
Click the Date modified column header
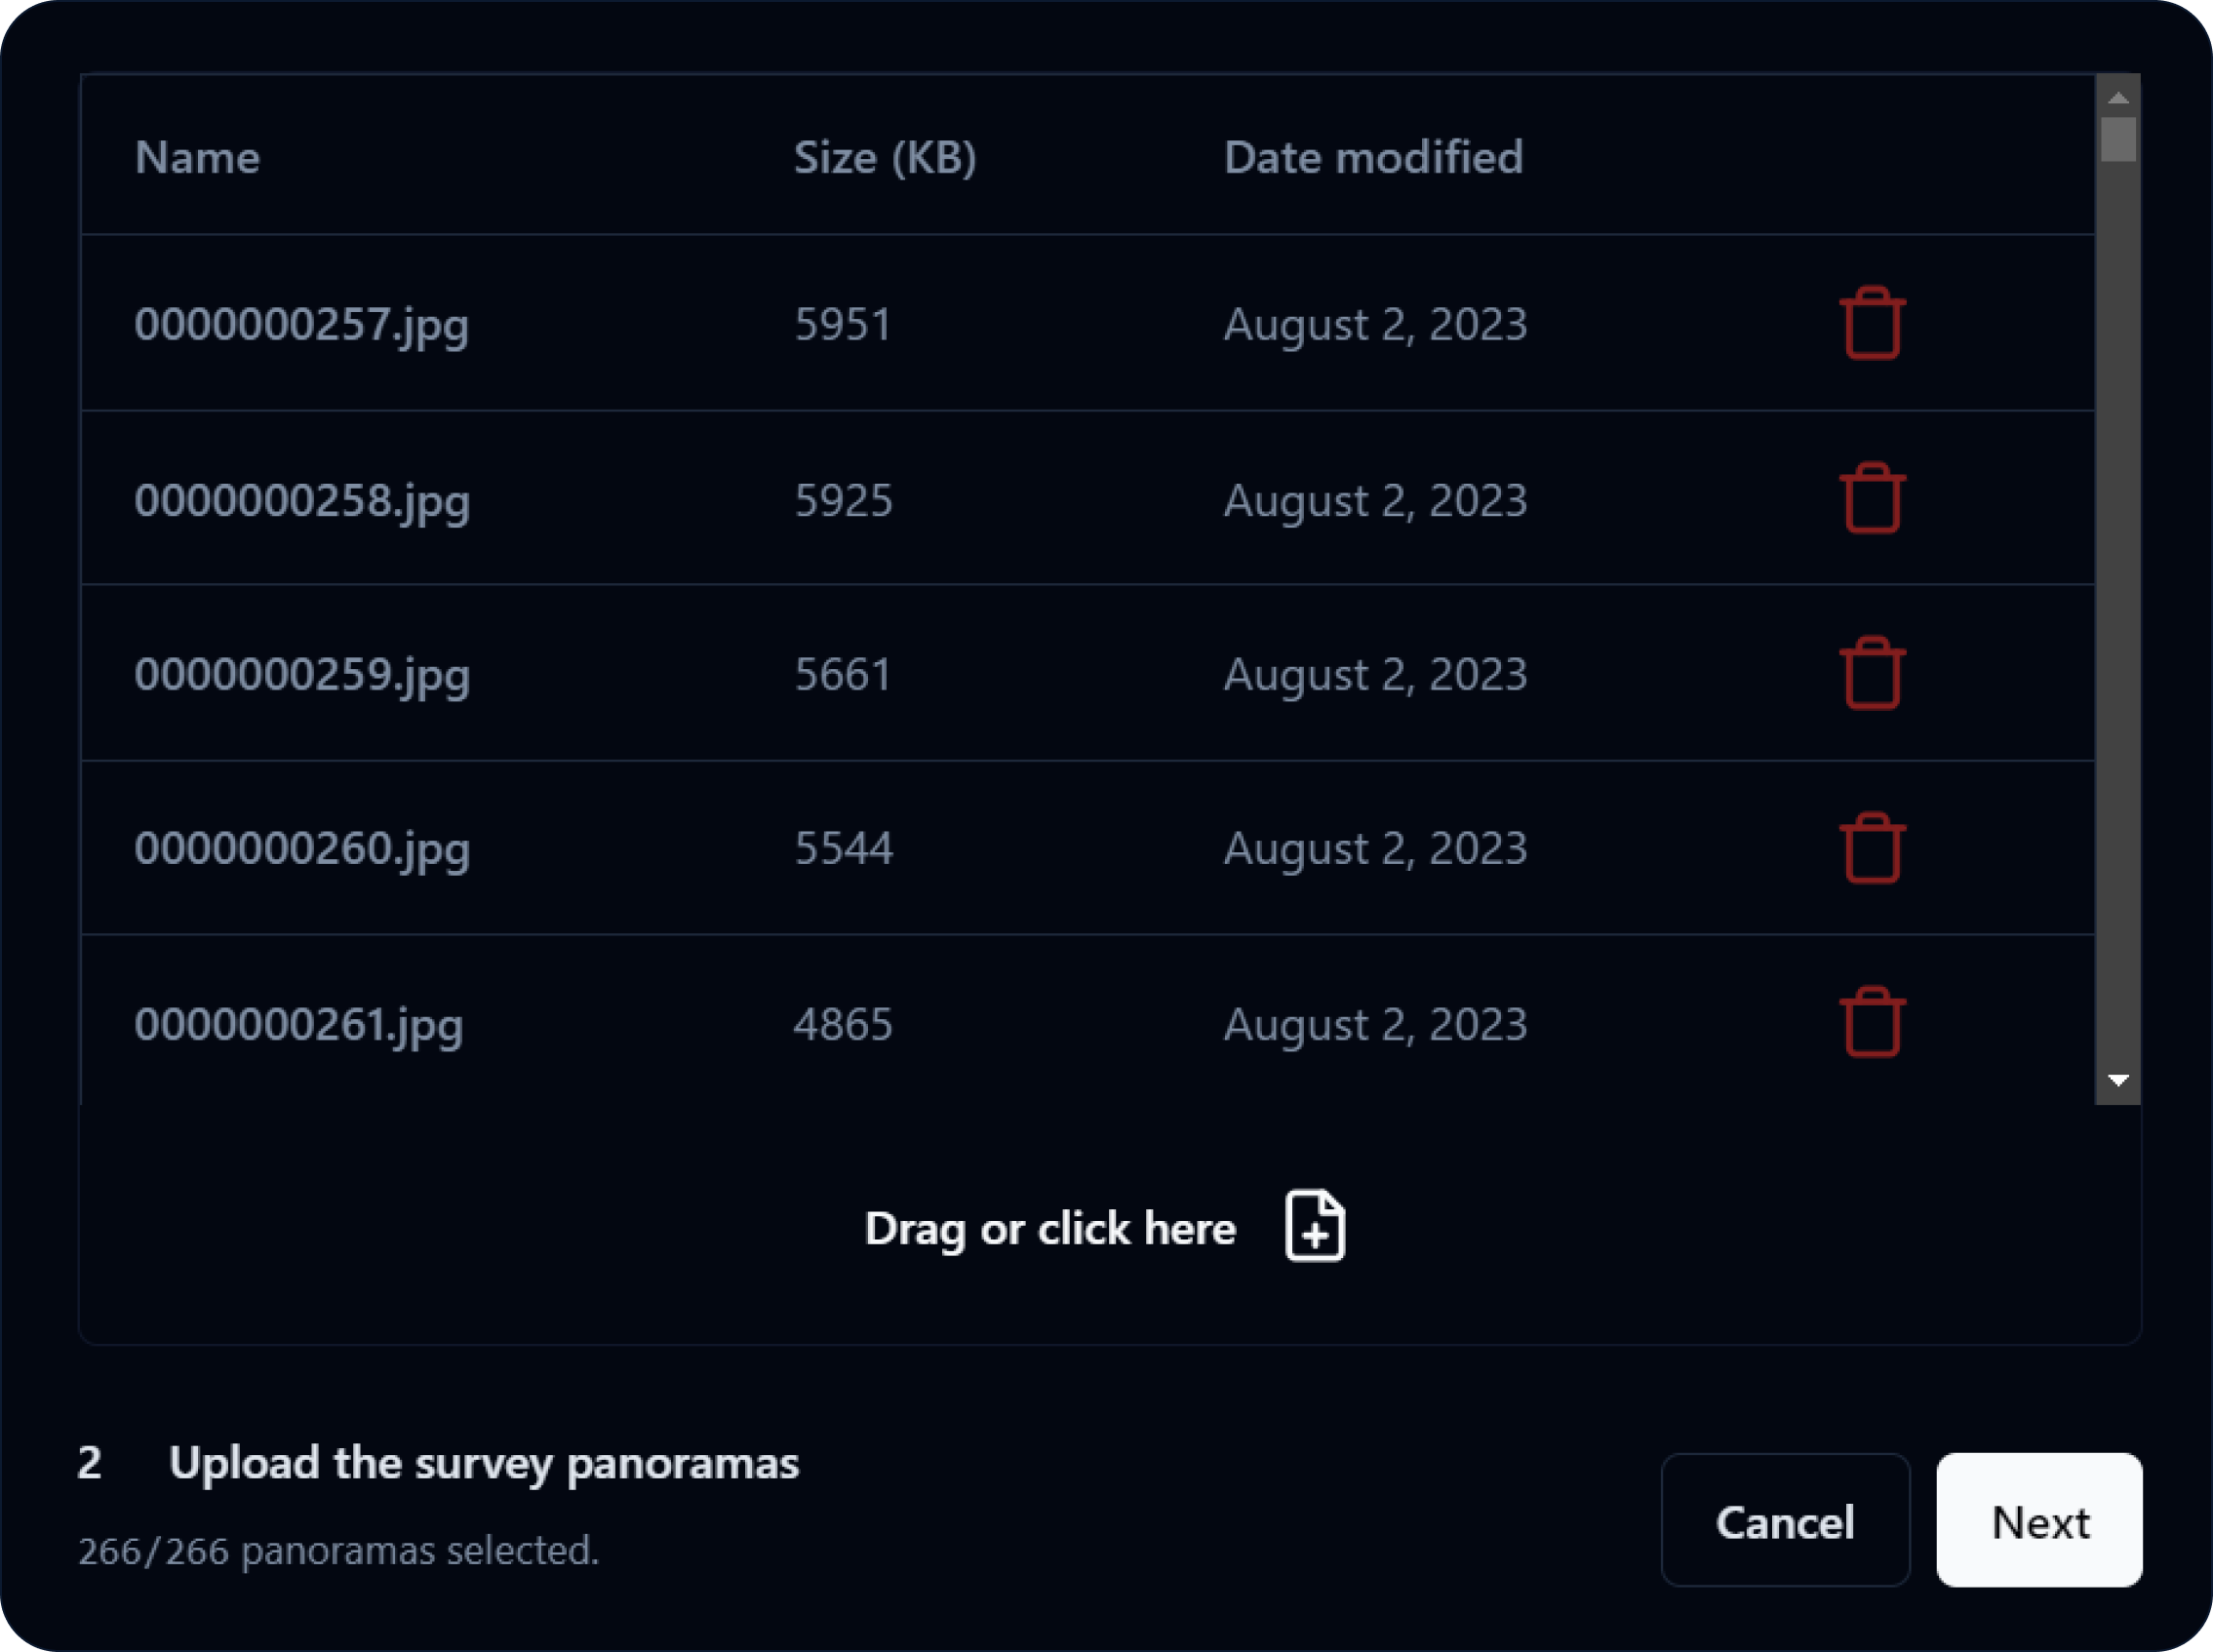tap(1373, 157)
